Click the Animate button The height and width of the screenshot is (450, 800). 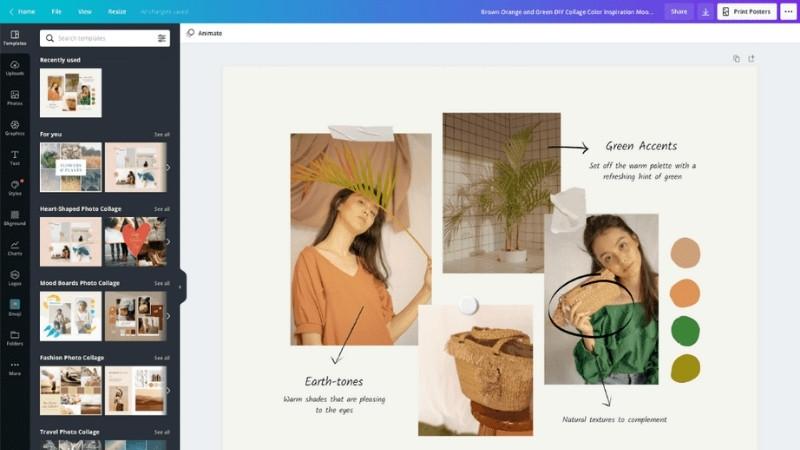[x=205, y=33]
